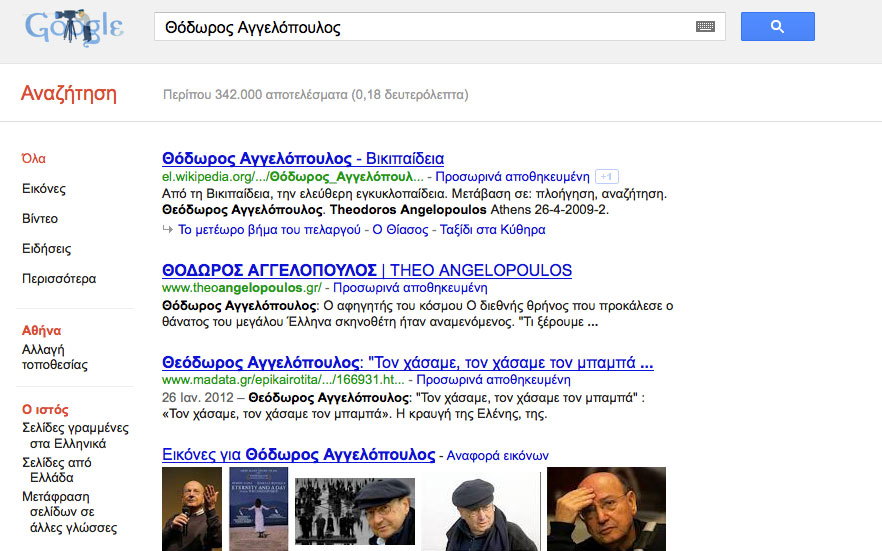882x551 pixels.
Task: Open the on-screen keyboard icon
Action: click(705, 26)
